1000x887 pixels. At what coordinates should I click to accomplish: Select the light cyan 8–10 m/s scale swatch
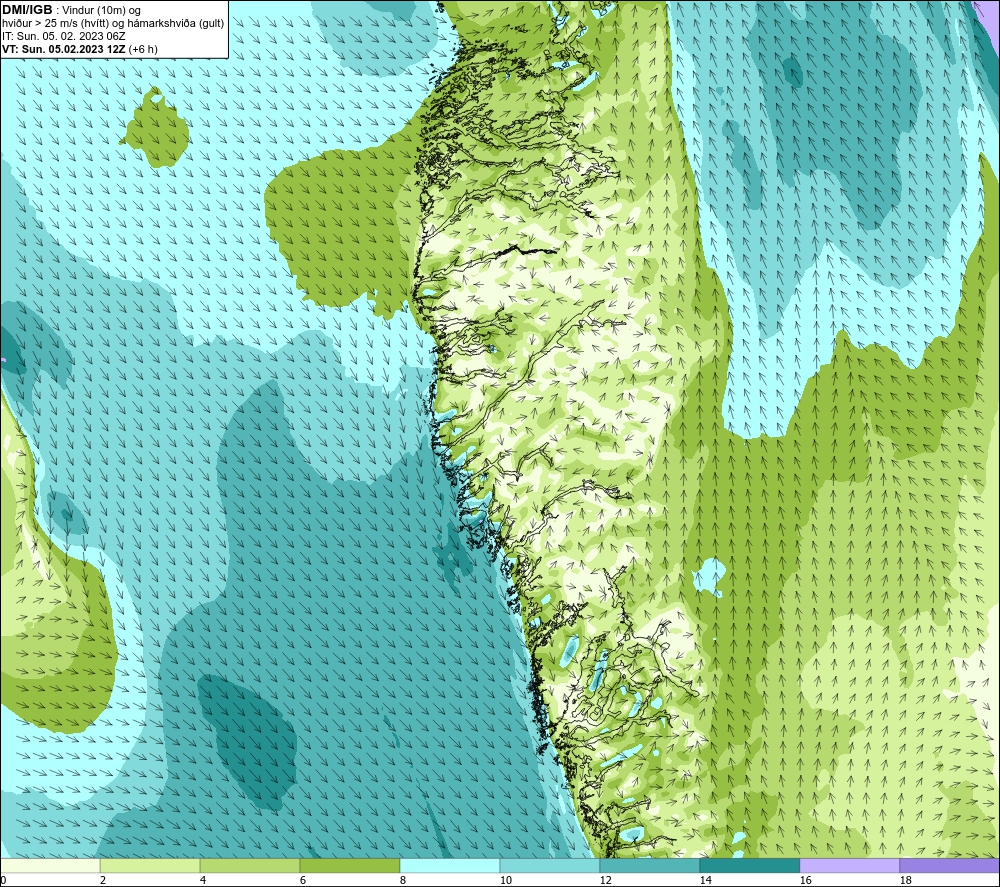point(450,865)
